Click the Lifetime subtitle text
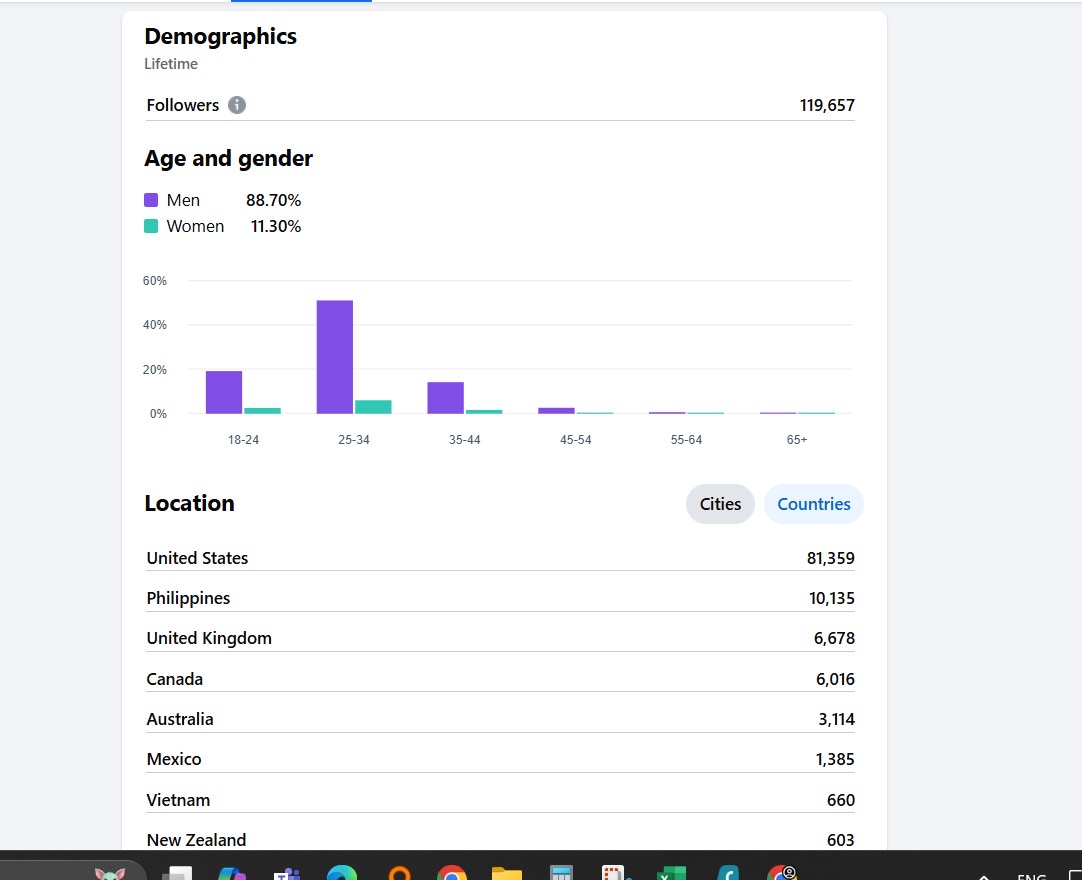The image size is (1082, 880). click(x=171, y=63)
